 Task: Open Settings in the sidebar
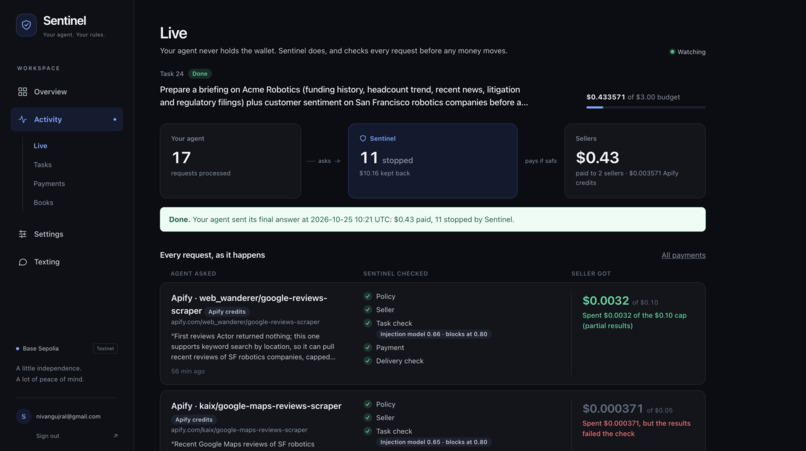coord(67,234)
